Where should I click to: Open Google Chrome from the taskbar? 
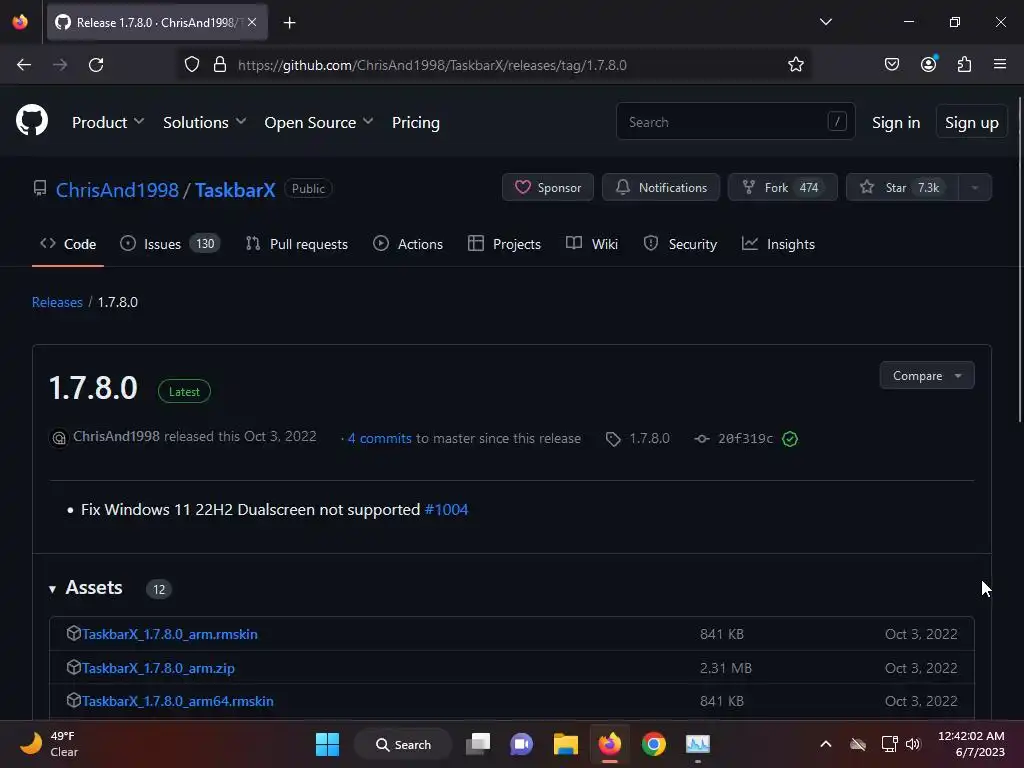pyautogui.click(x=654, y=744)
